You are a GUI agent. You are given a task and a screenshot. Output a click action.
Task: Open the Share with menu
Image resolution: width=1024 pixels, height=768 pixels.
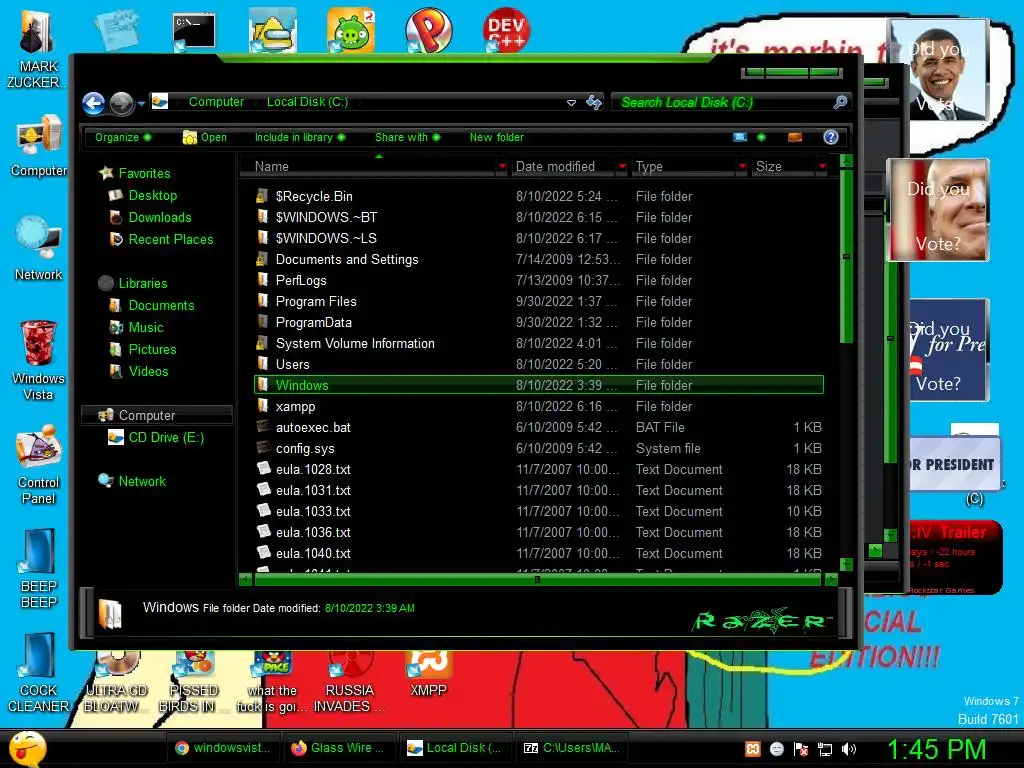point(408,137)
